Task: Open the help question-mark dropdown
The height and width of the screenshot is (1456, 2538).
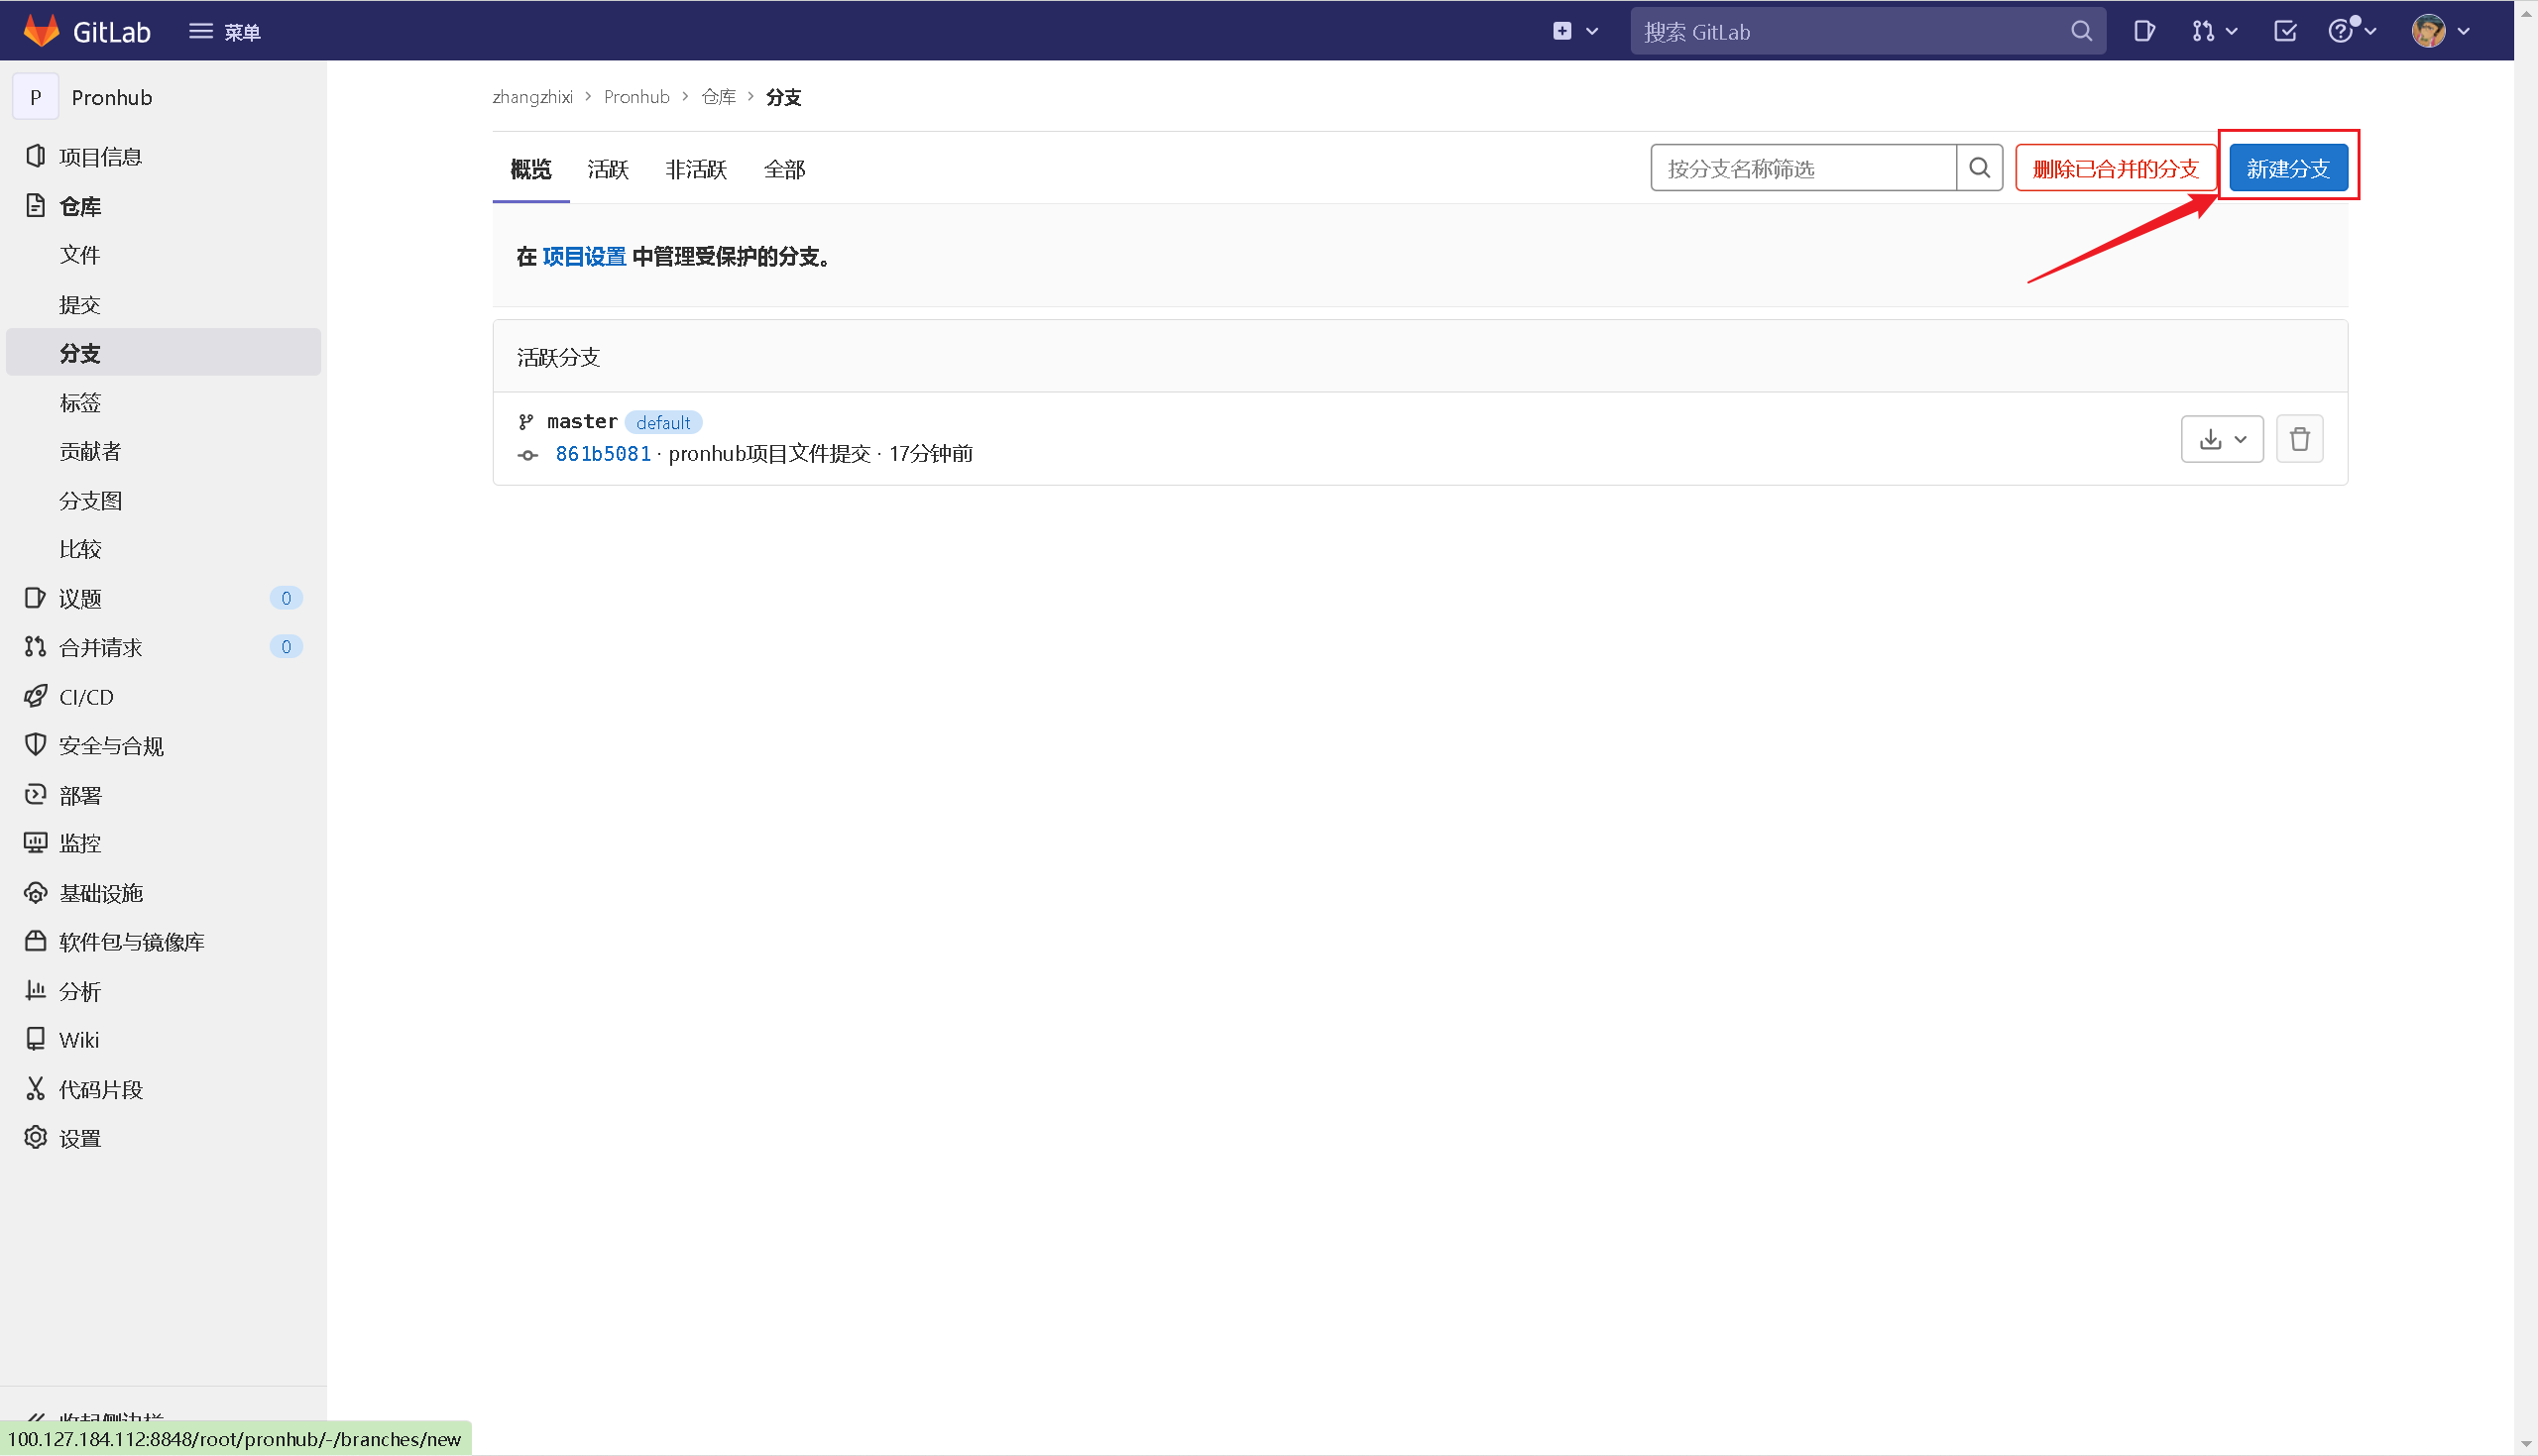Action: pyautogui.click(x=2351, y=31)
